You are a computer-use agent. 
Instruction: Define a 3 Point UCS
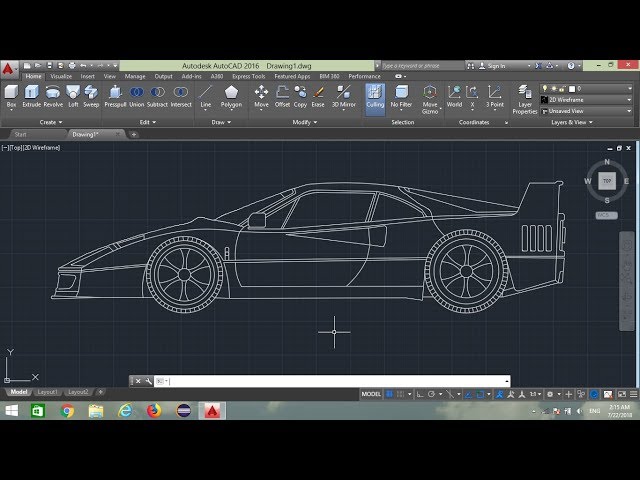(x=495, y=96)
